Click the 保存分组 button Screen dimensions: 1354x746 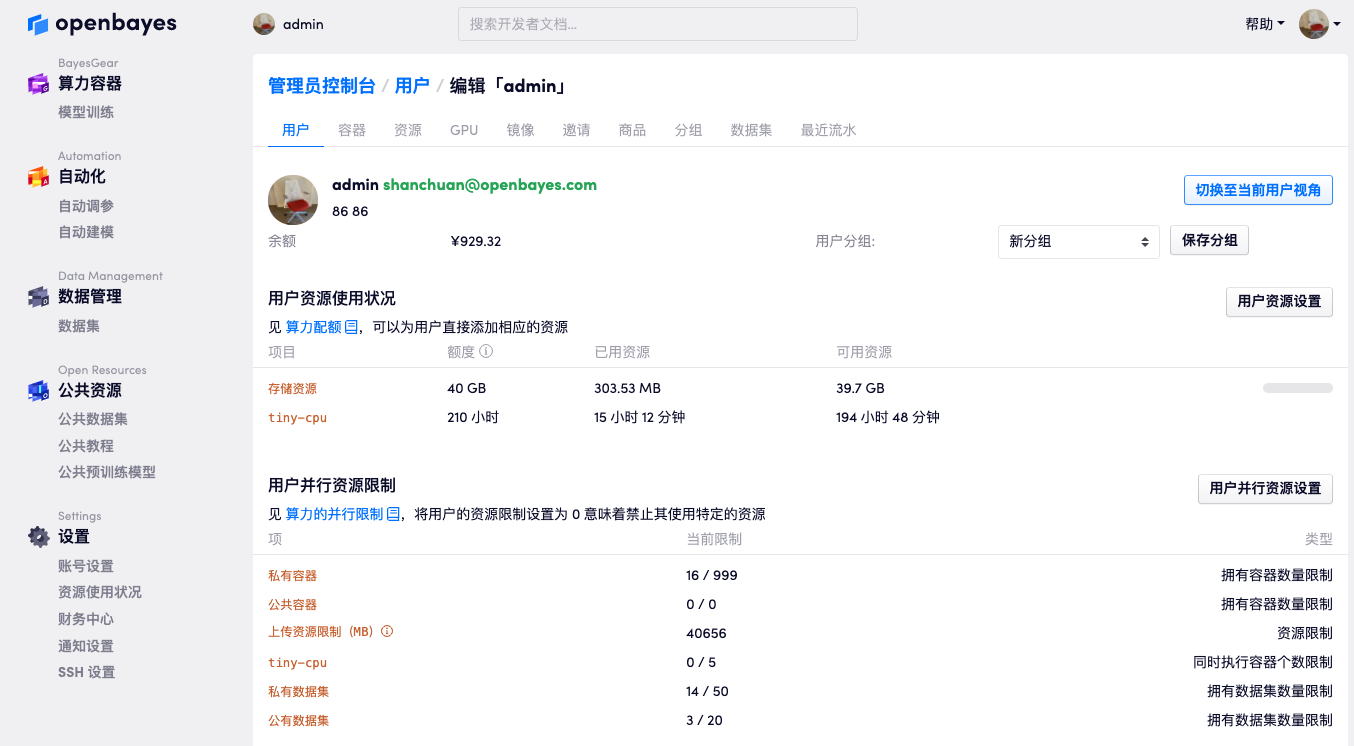tap(1209, 241)
